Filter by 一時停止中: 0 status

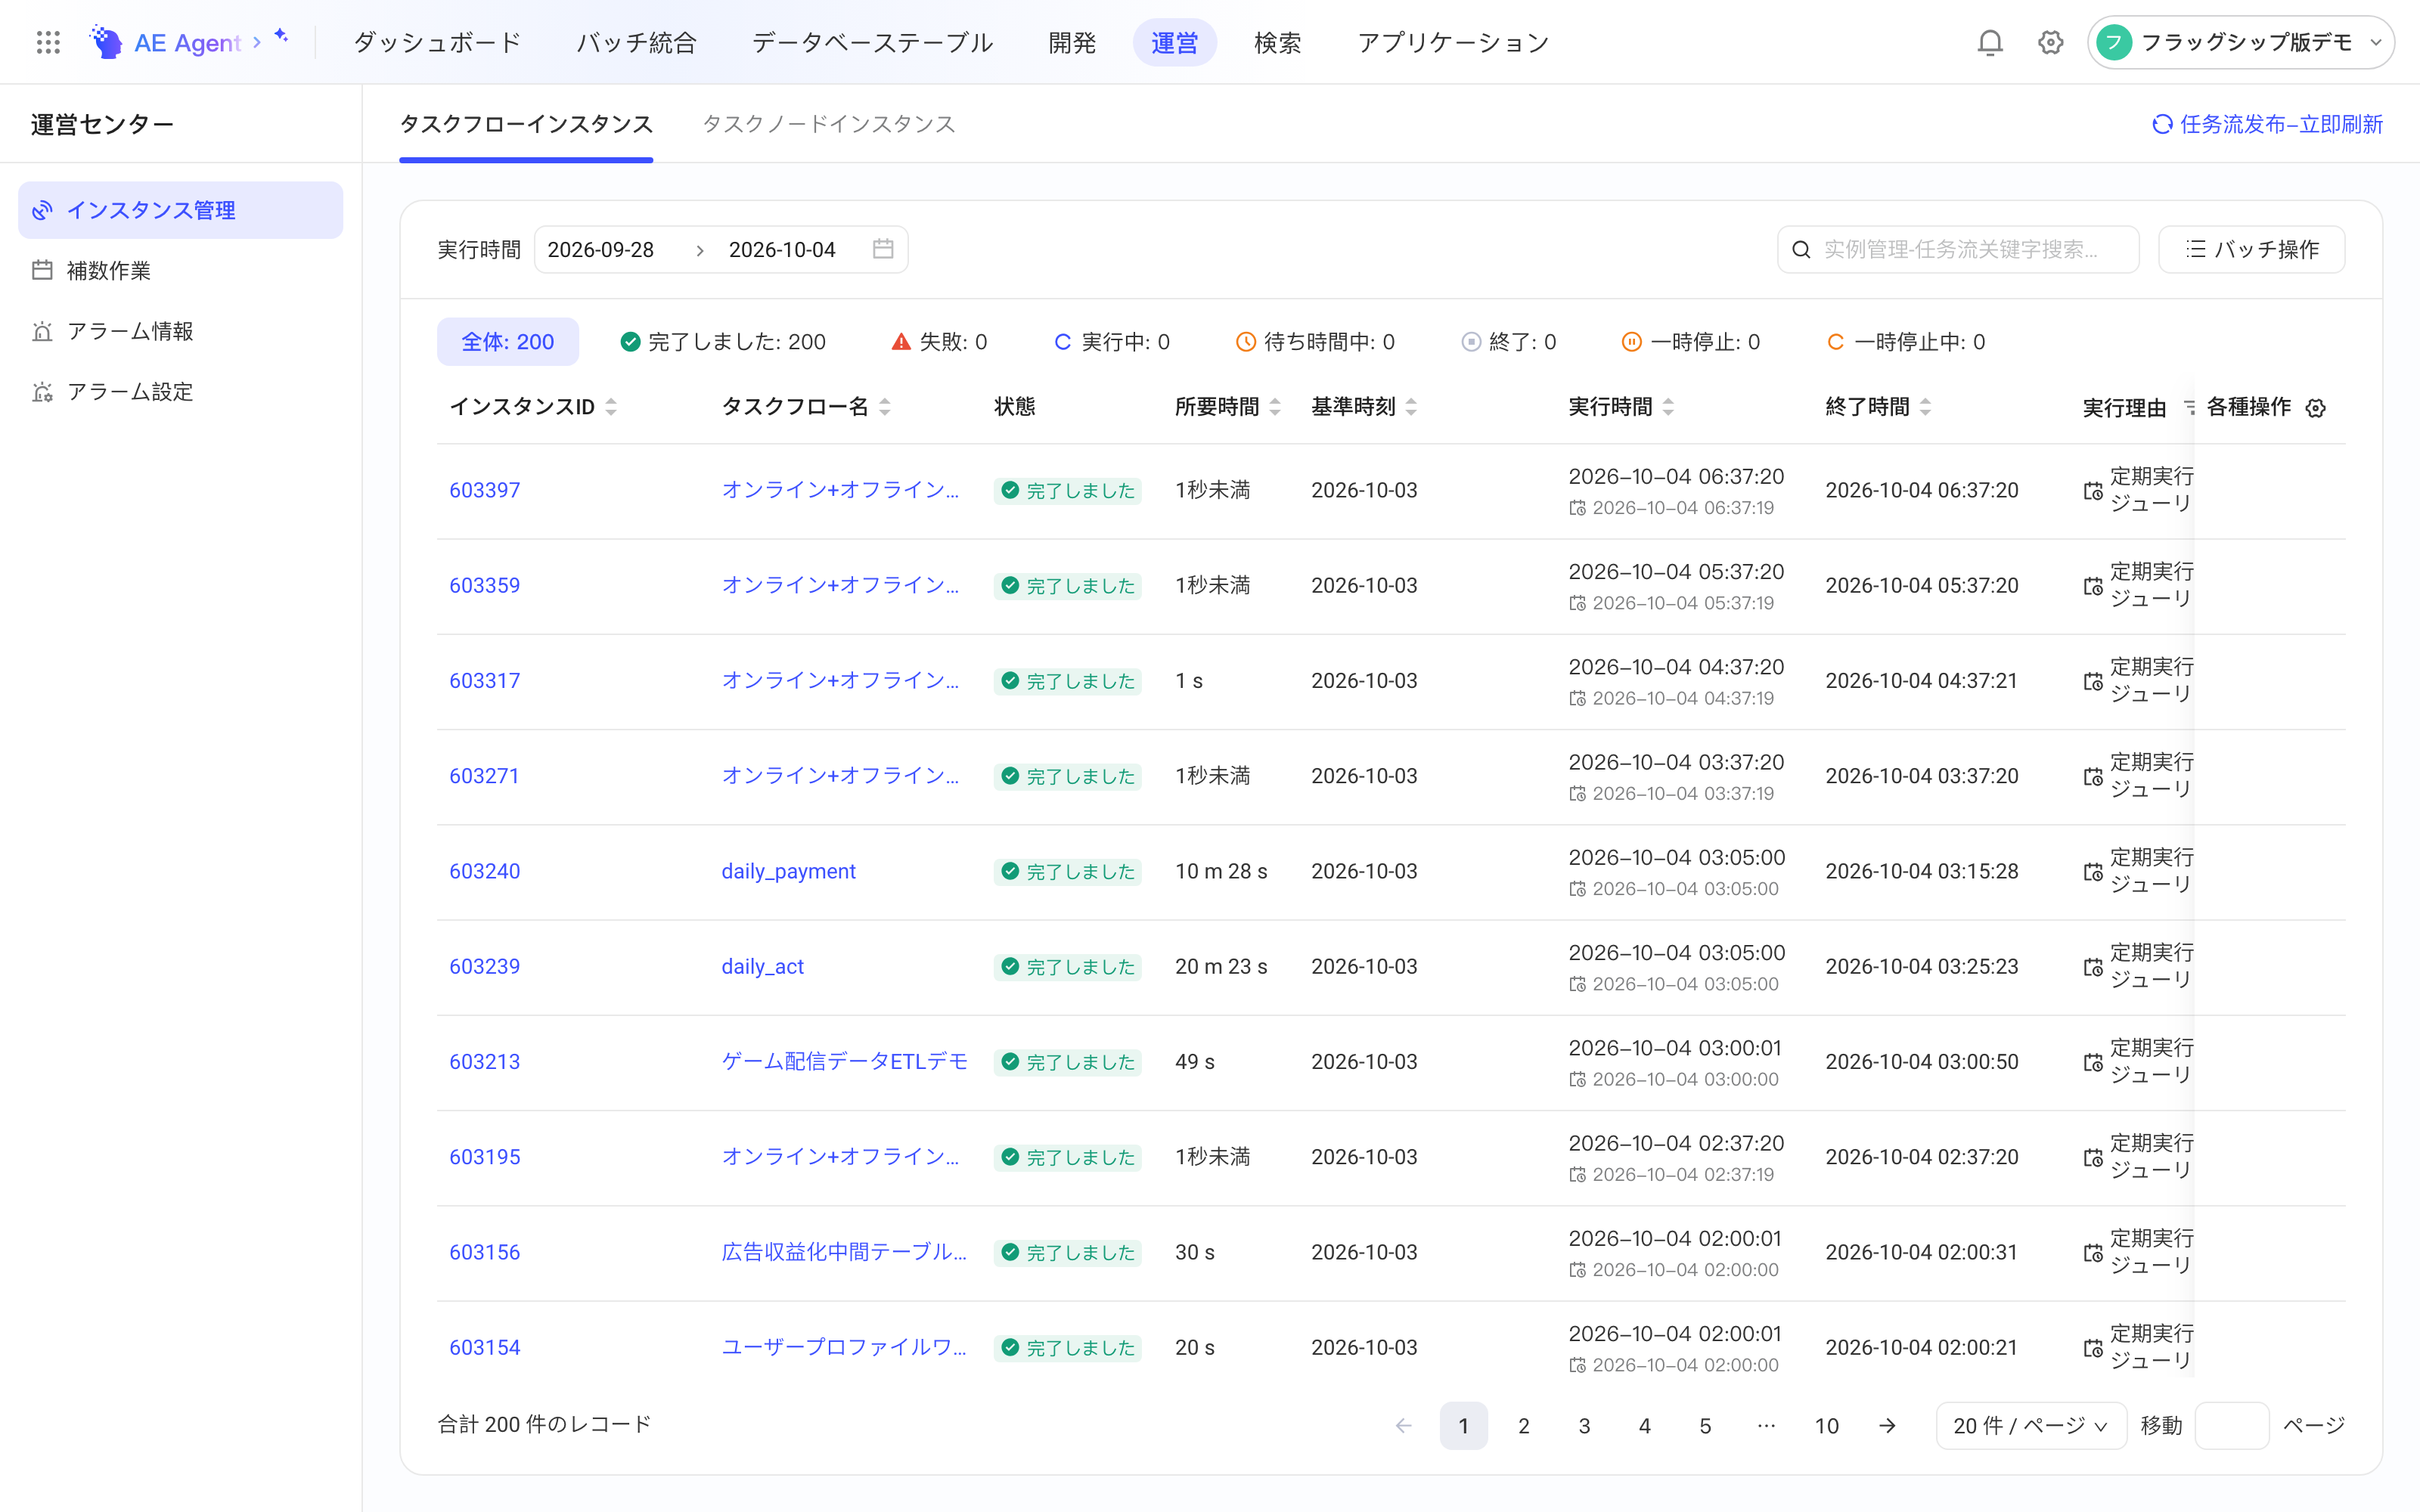(1905, 342)
